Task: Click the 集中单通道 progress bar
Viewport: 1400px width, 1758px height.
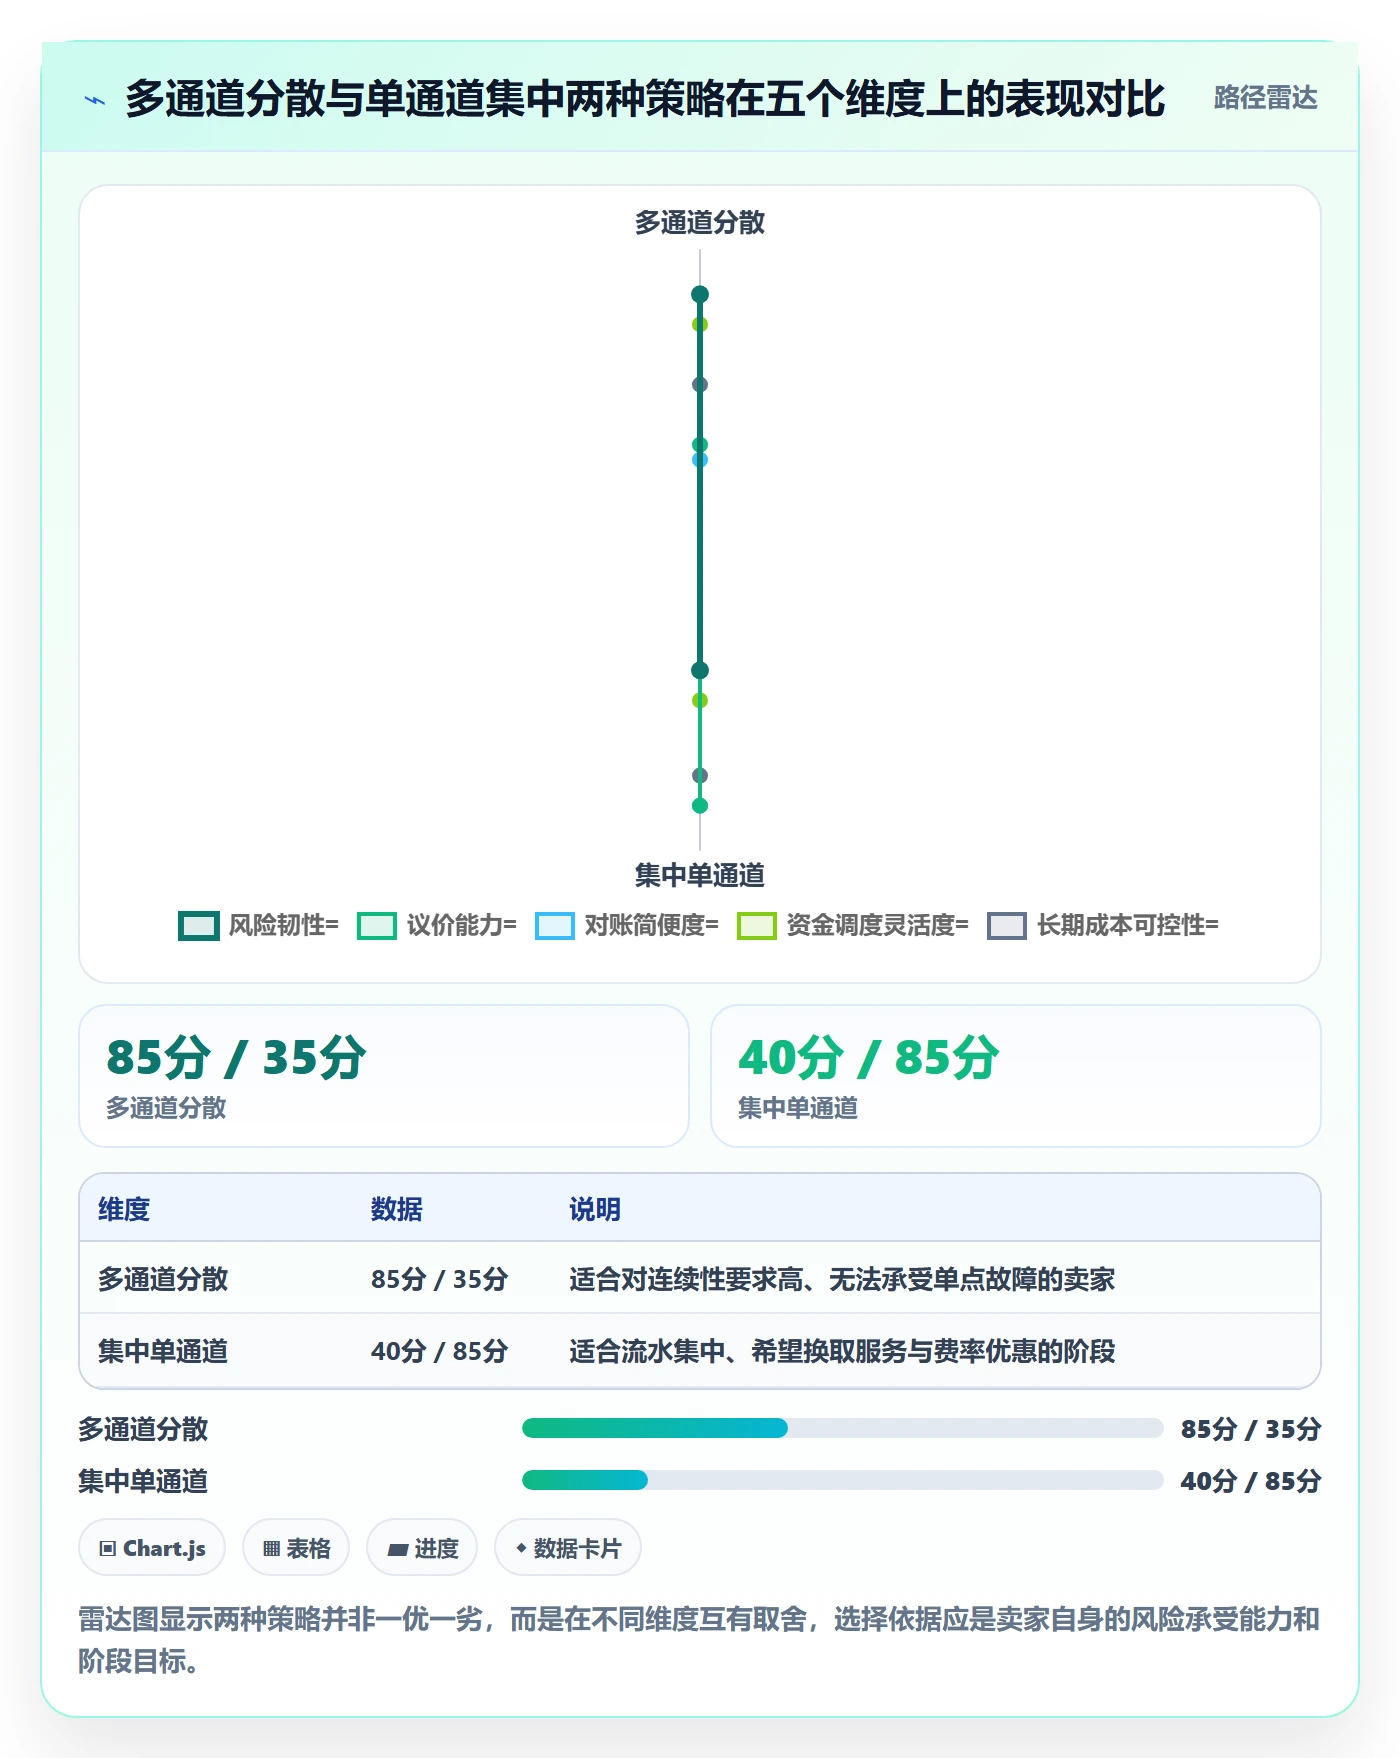Action: [842, 1480]
